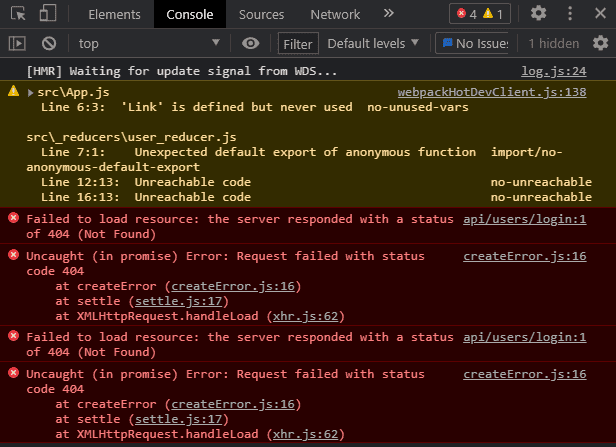Switch to the Elements tab
The image size is (616, 447).
114,14
